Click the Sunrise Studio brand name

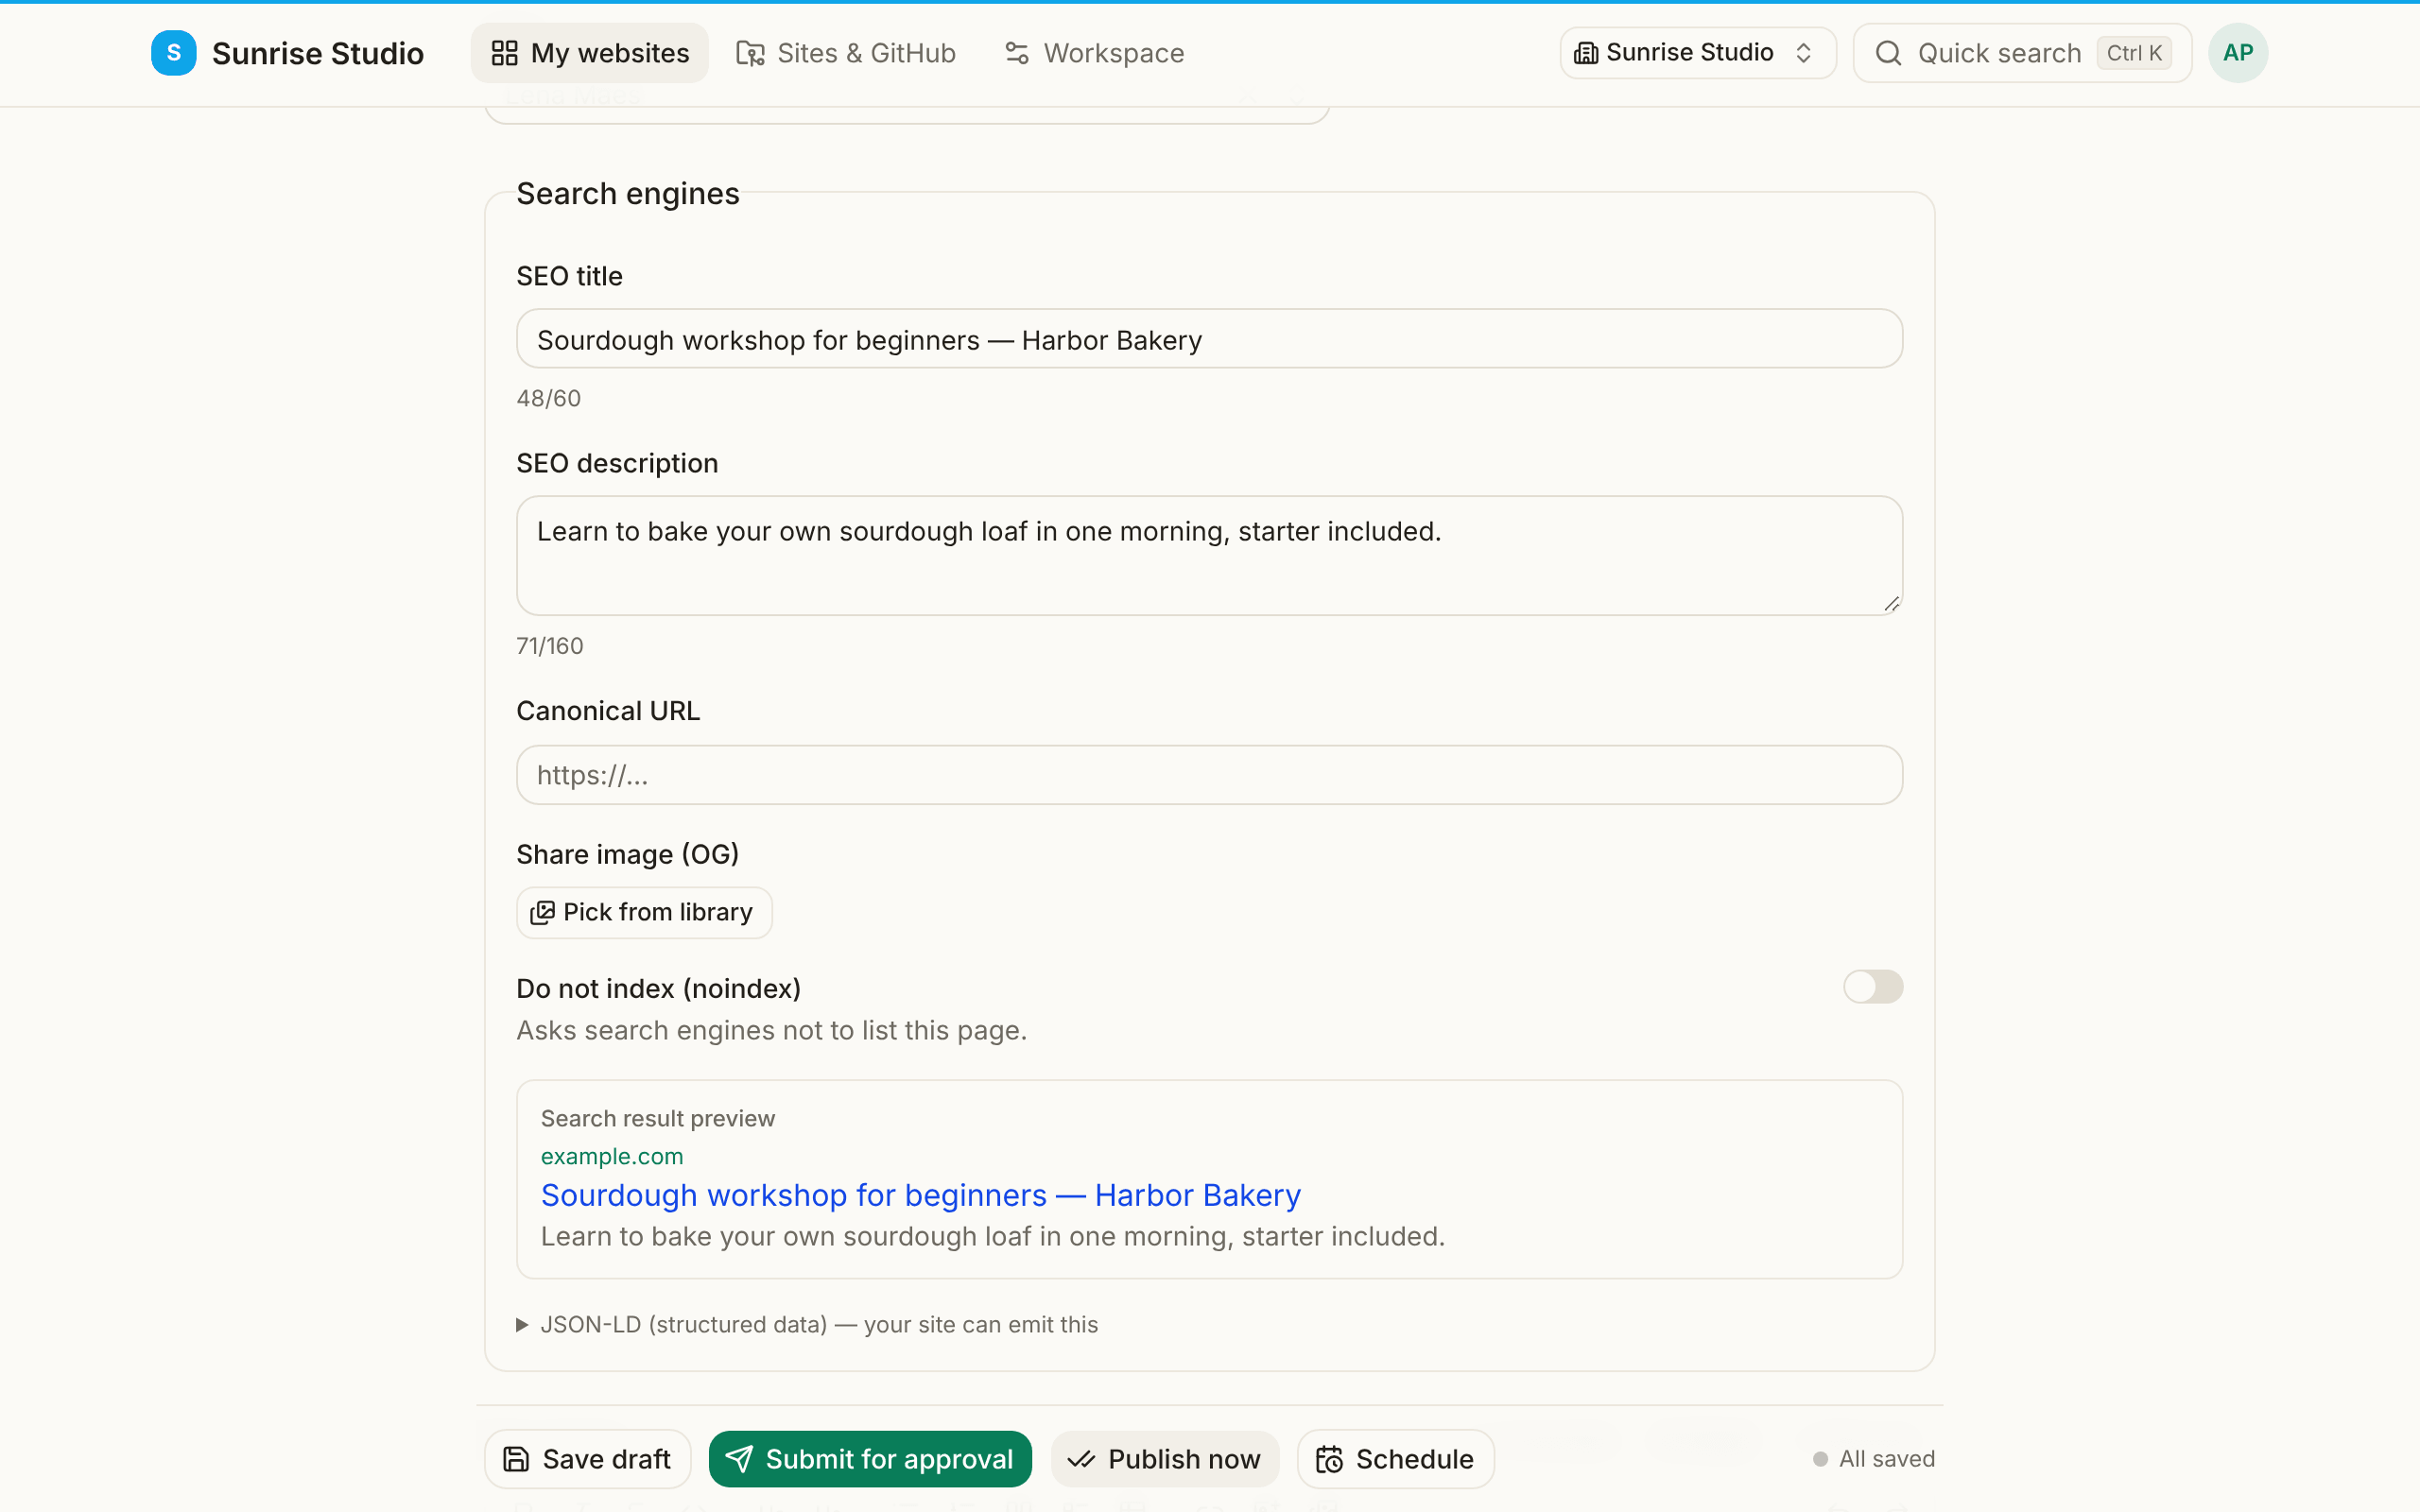coord(318,53)
